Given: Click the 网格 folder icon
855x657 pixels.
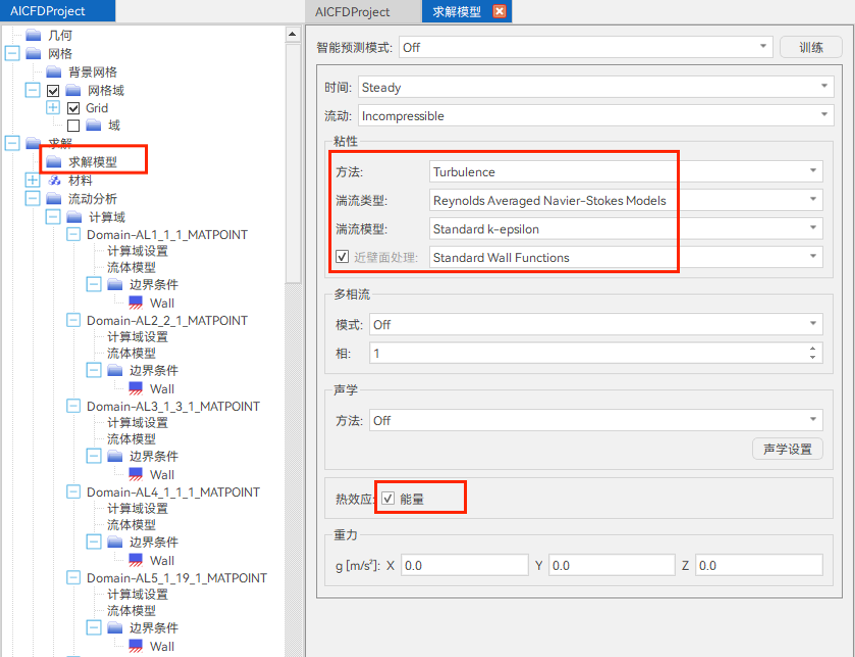Looking at the screenshot, I should [33, 53].
